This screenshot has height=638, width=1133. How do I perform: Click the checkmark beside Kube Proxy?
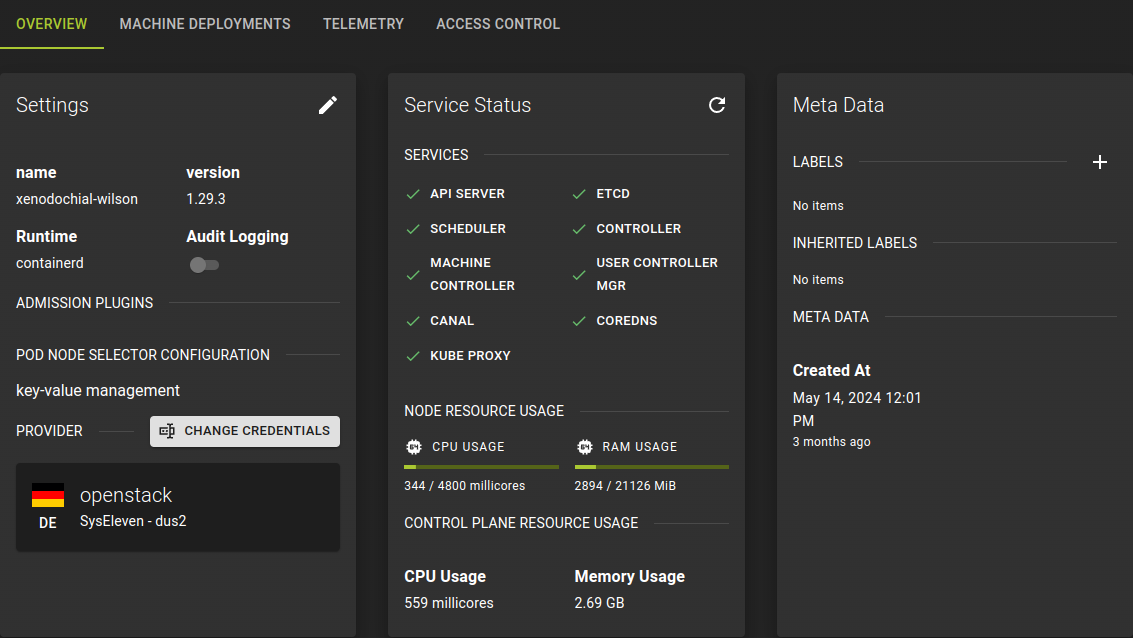412,355
